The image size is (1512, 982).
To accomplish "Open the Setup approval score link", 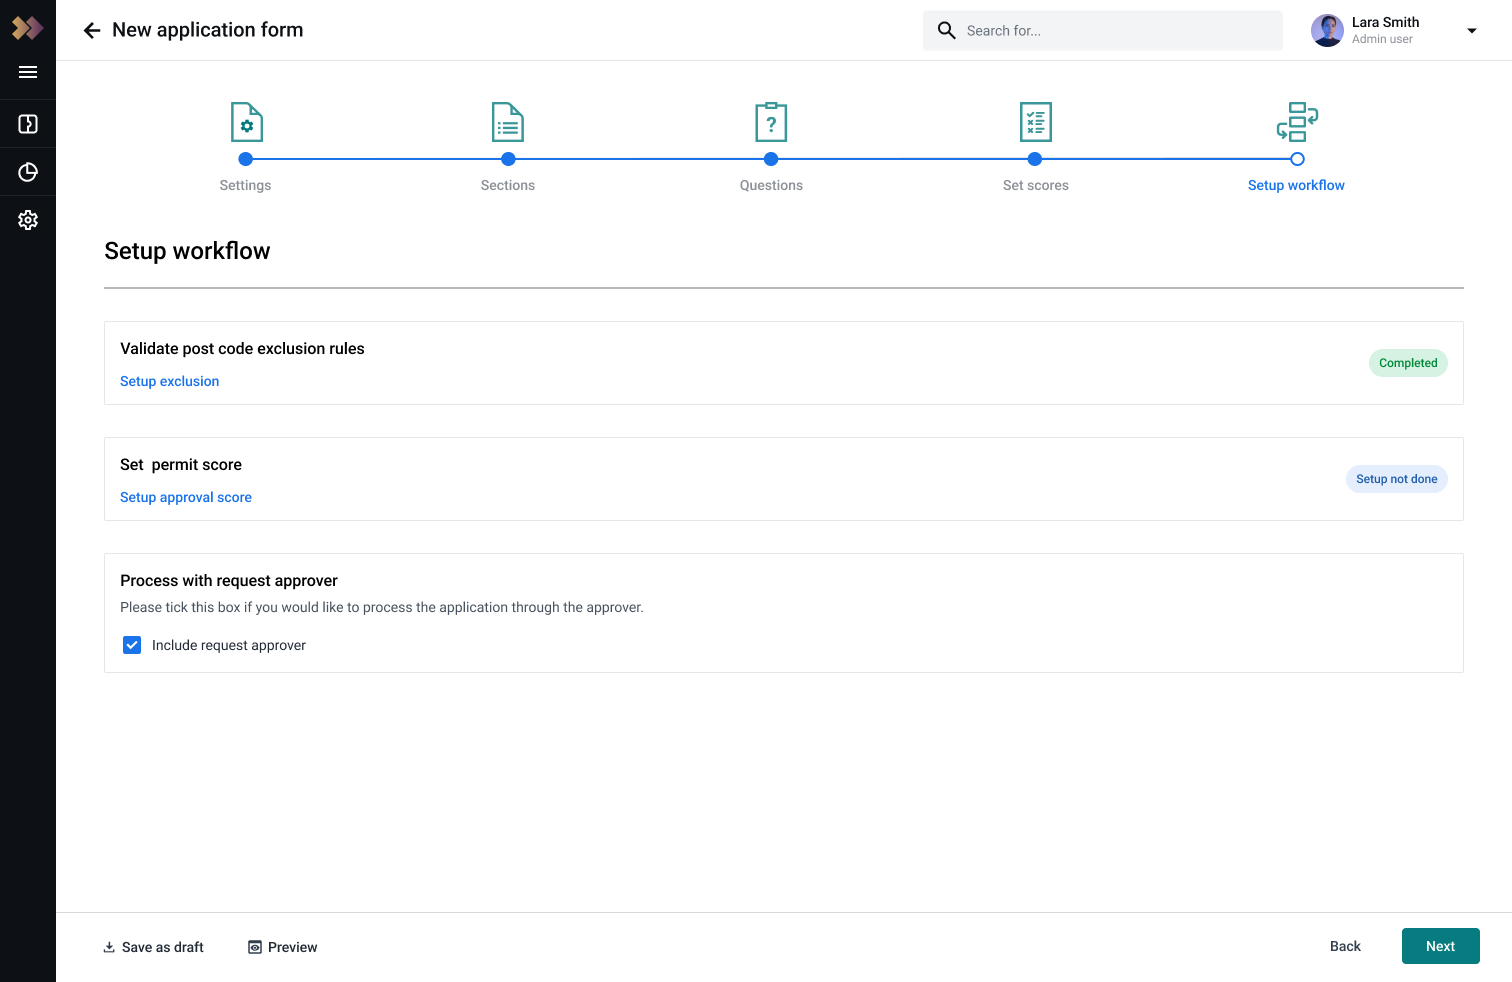I will pyautogui.click(x=186, y=497).
